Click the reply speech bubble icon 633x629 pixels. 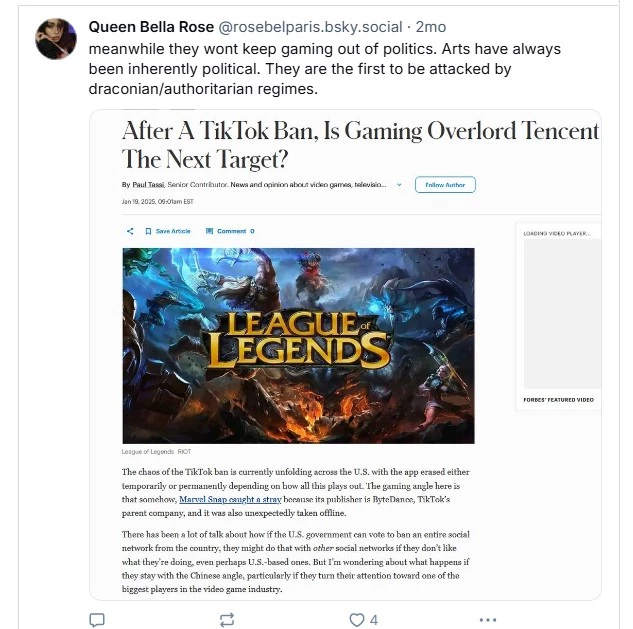[x=97, y=620]
